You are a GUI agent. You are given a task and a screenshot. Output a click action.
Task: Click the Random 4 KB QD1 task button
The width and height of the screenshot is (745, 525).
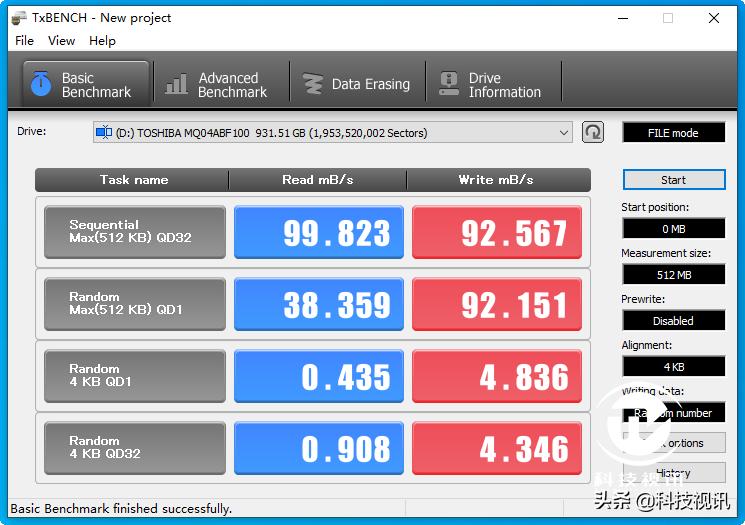[134, 376]
